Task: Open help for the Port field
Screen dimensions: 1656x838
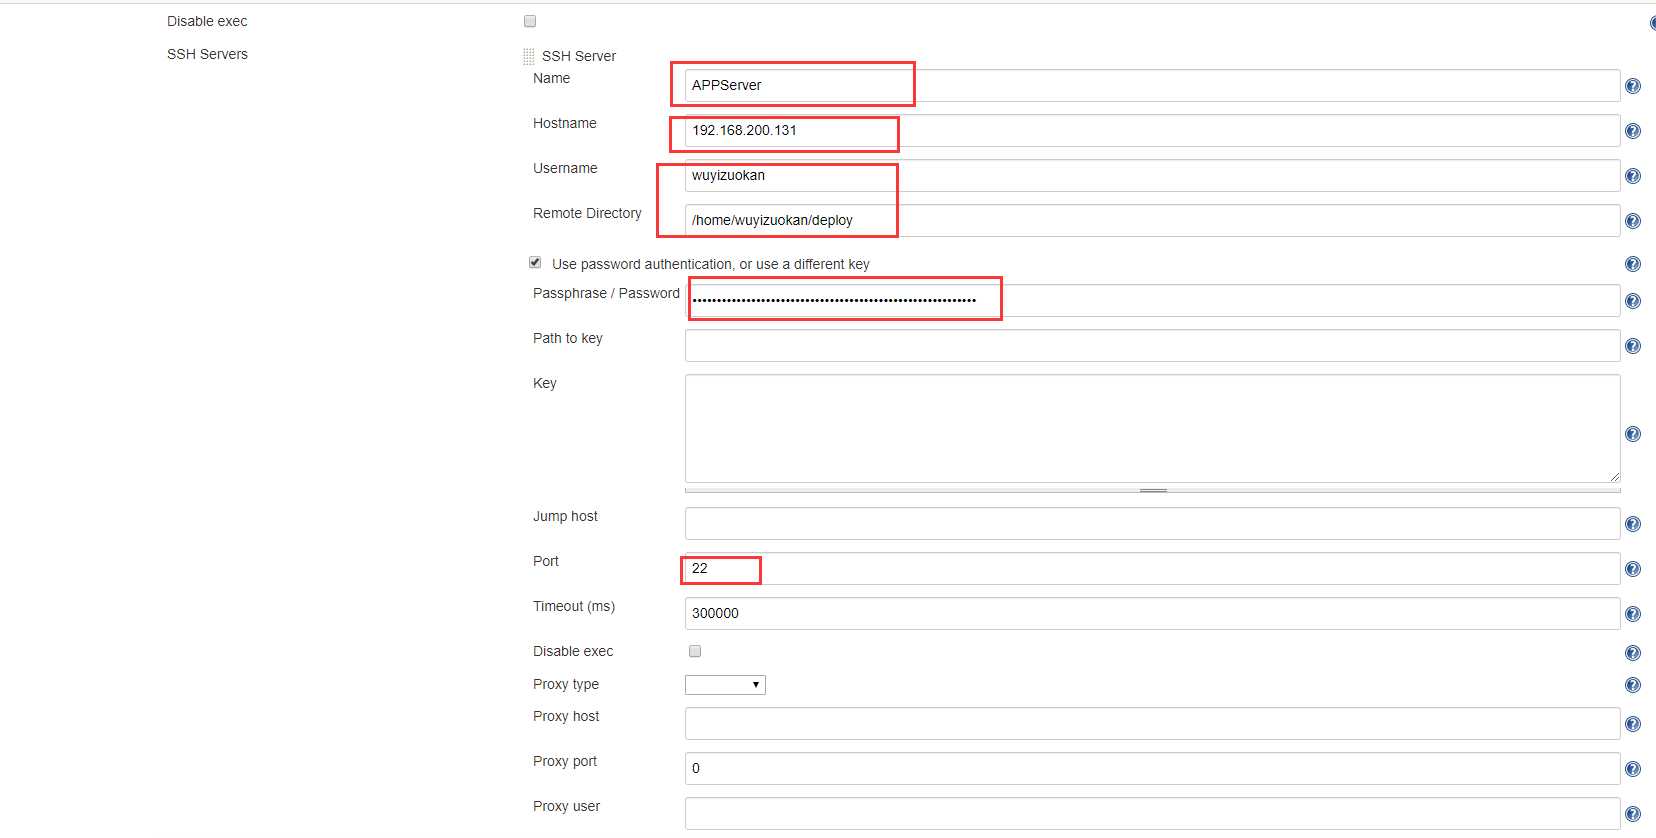Action: pos(1633,569)
